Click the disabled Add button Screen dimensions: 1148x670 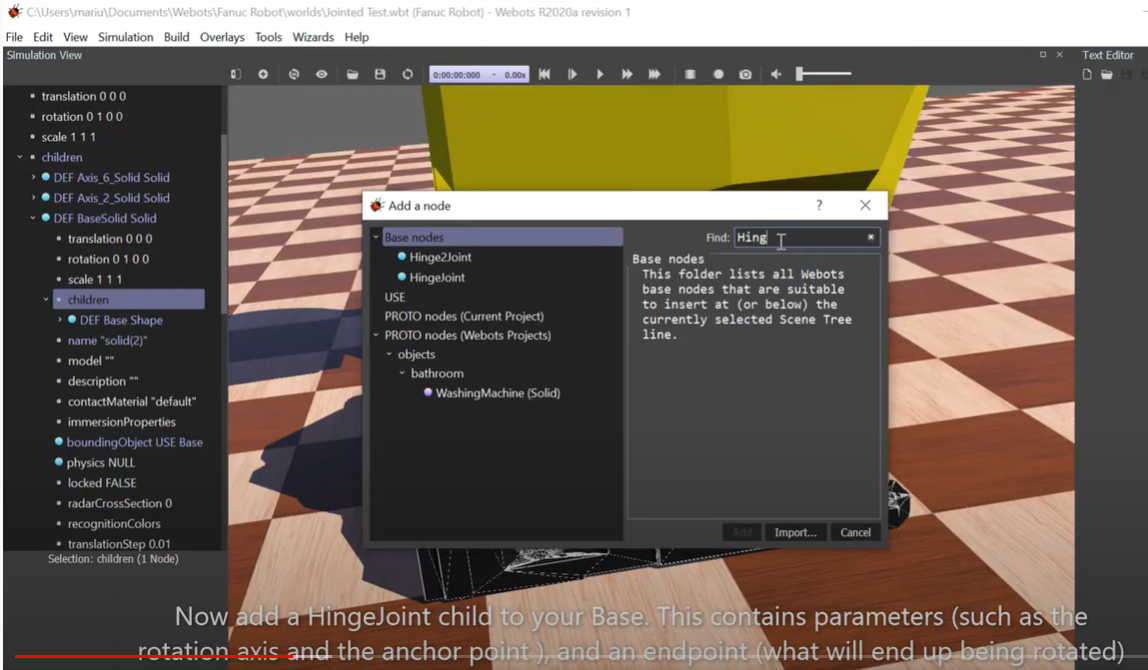pos(742,532)
